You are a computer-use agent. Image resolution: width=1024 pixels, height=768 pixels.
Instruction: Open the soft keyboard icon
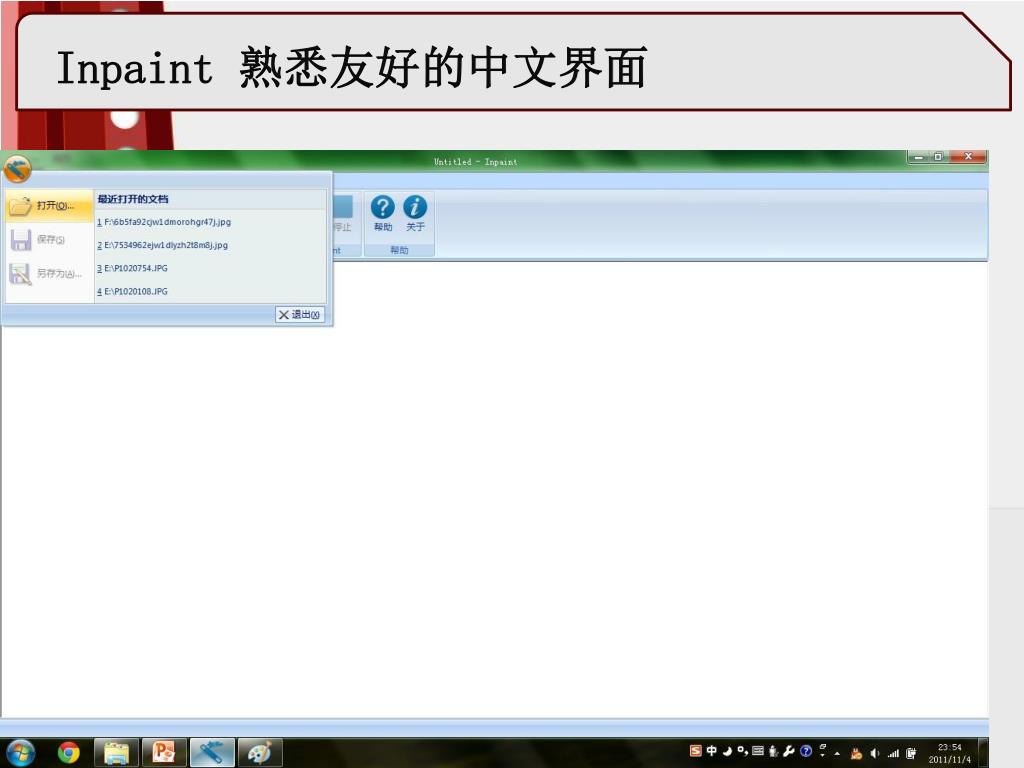[758, 751]
